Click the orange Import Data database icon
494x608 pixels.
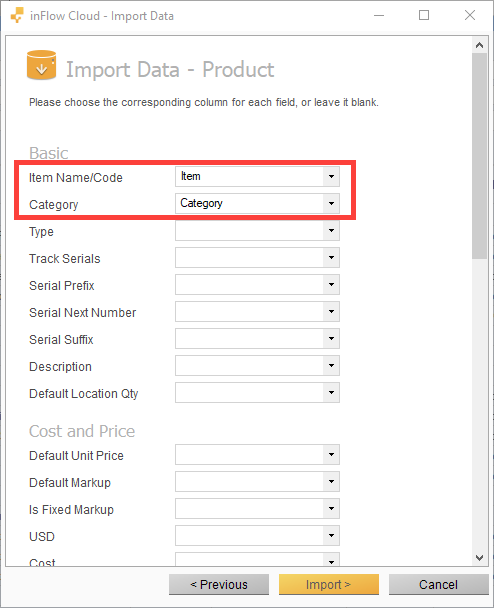(x=41, y=65)
